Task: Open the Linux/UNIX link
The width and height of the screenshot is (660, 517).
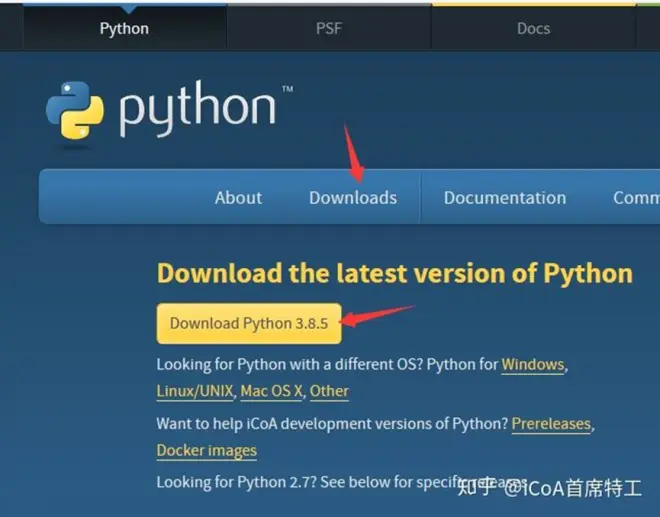Action: (194, 391)
